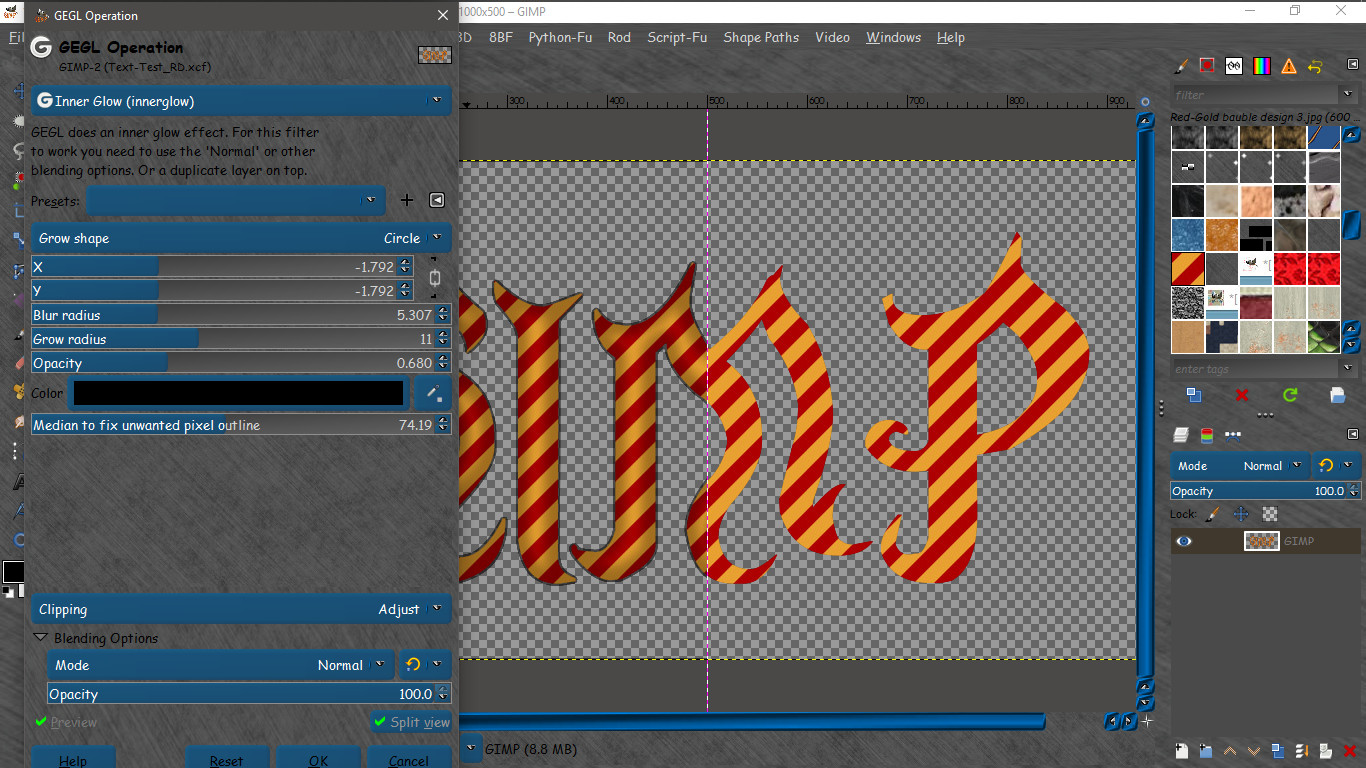
Task: Open the Grow shape Circle dropdown
Action: pyautogui.click(x=242, y=238)
